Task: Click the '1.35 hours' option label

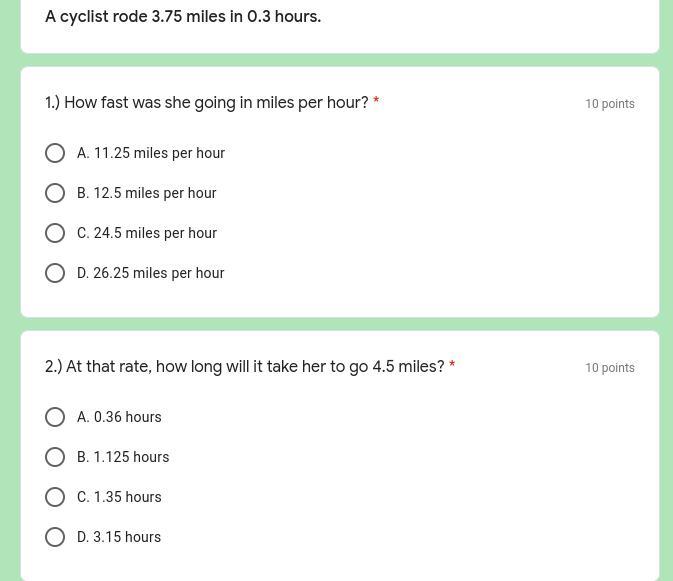Action: tap(127, 497)
